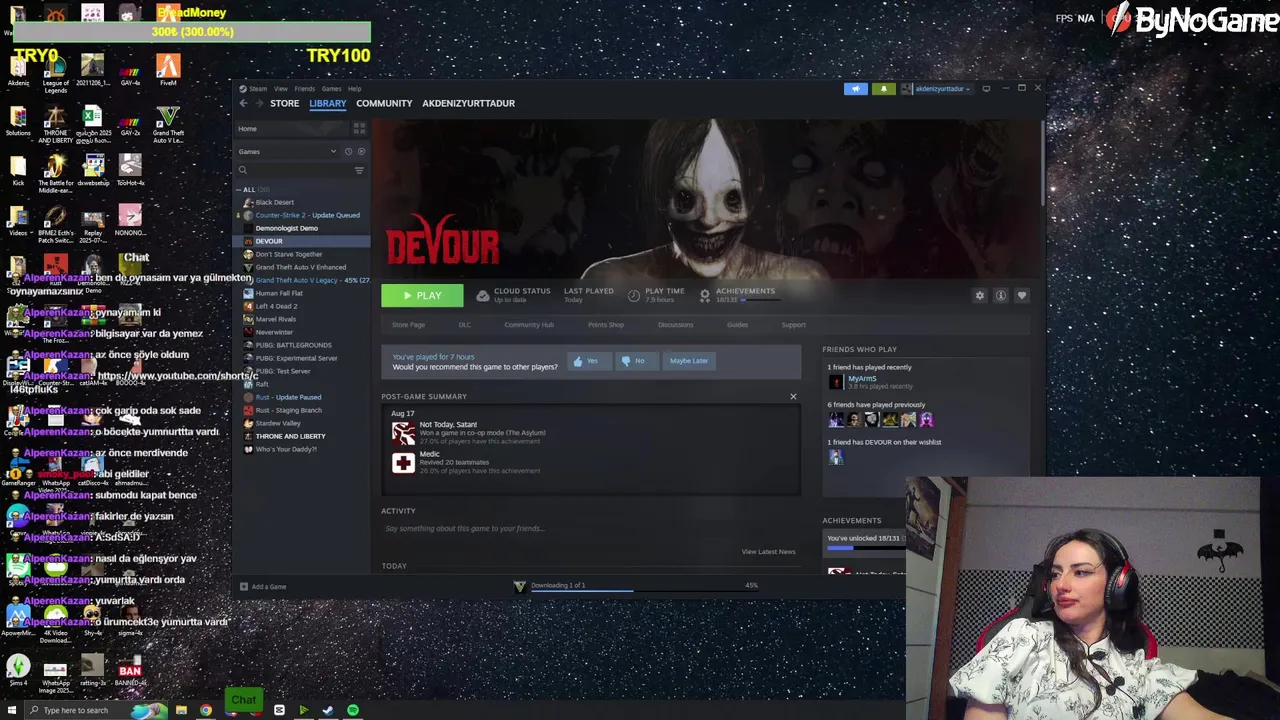Screen dimensions: 1280x720
Task: Open File Explorer from the taskbar
Action: point(181,710)
